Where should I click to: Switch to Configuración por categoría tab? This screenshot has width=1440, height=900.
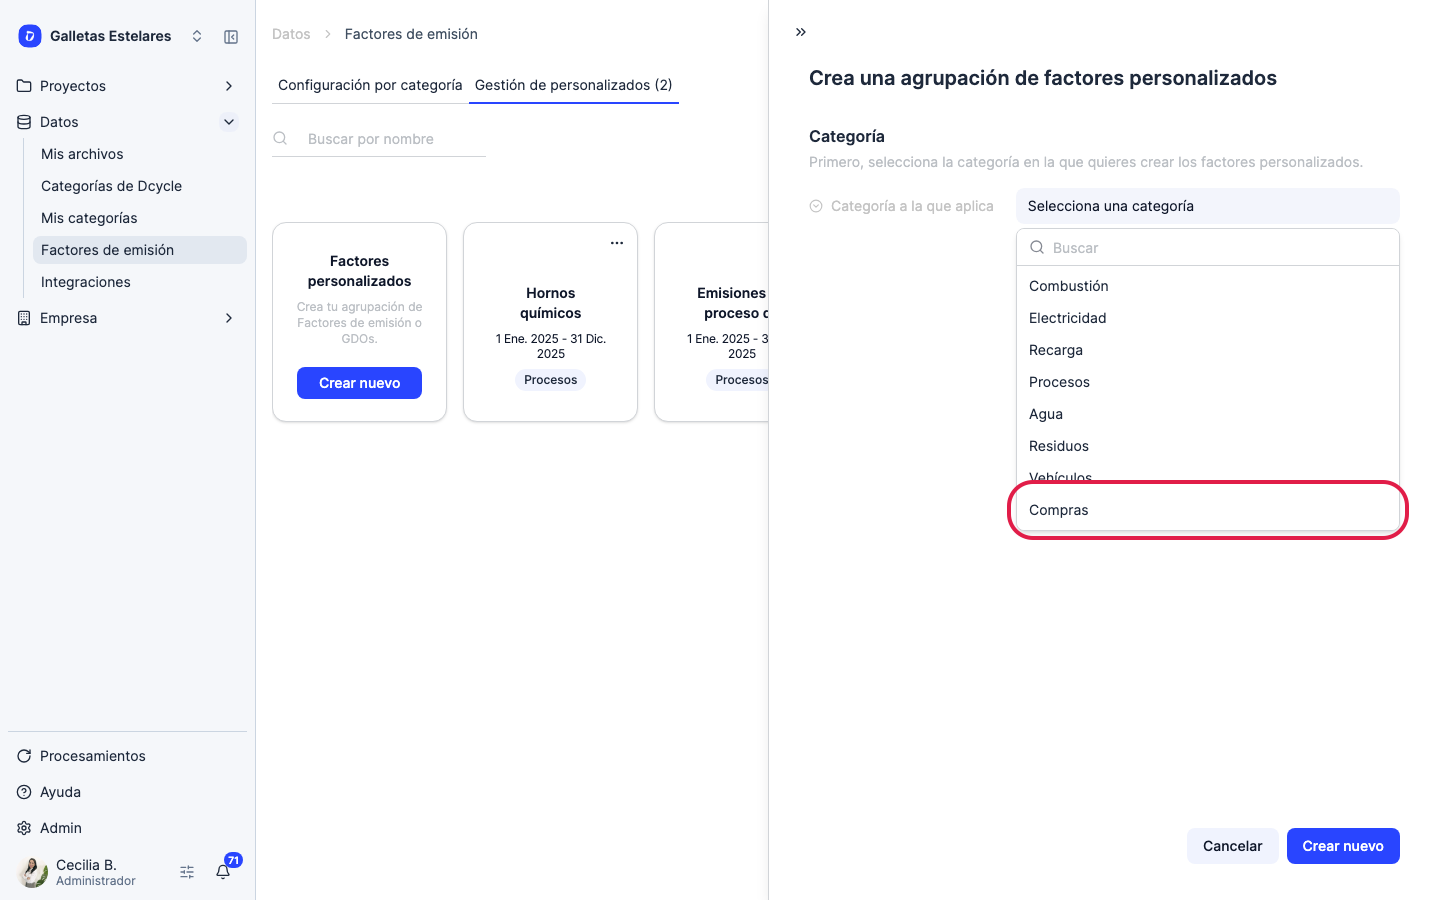(x=370, y=85)
